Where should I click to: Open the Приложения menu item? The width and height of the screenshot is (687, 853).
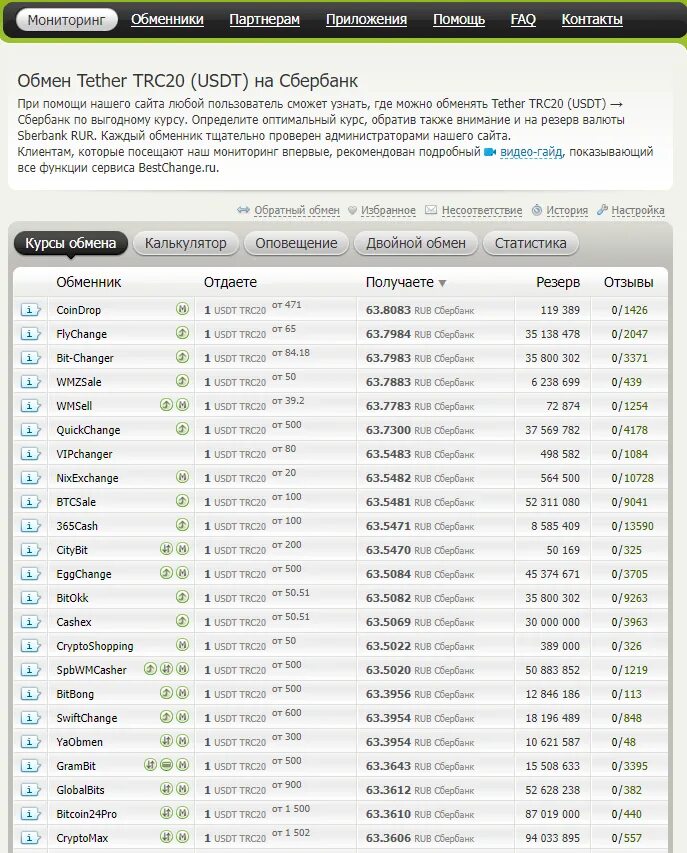click(x=366, y=20)
